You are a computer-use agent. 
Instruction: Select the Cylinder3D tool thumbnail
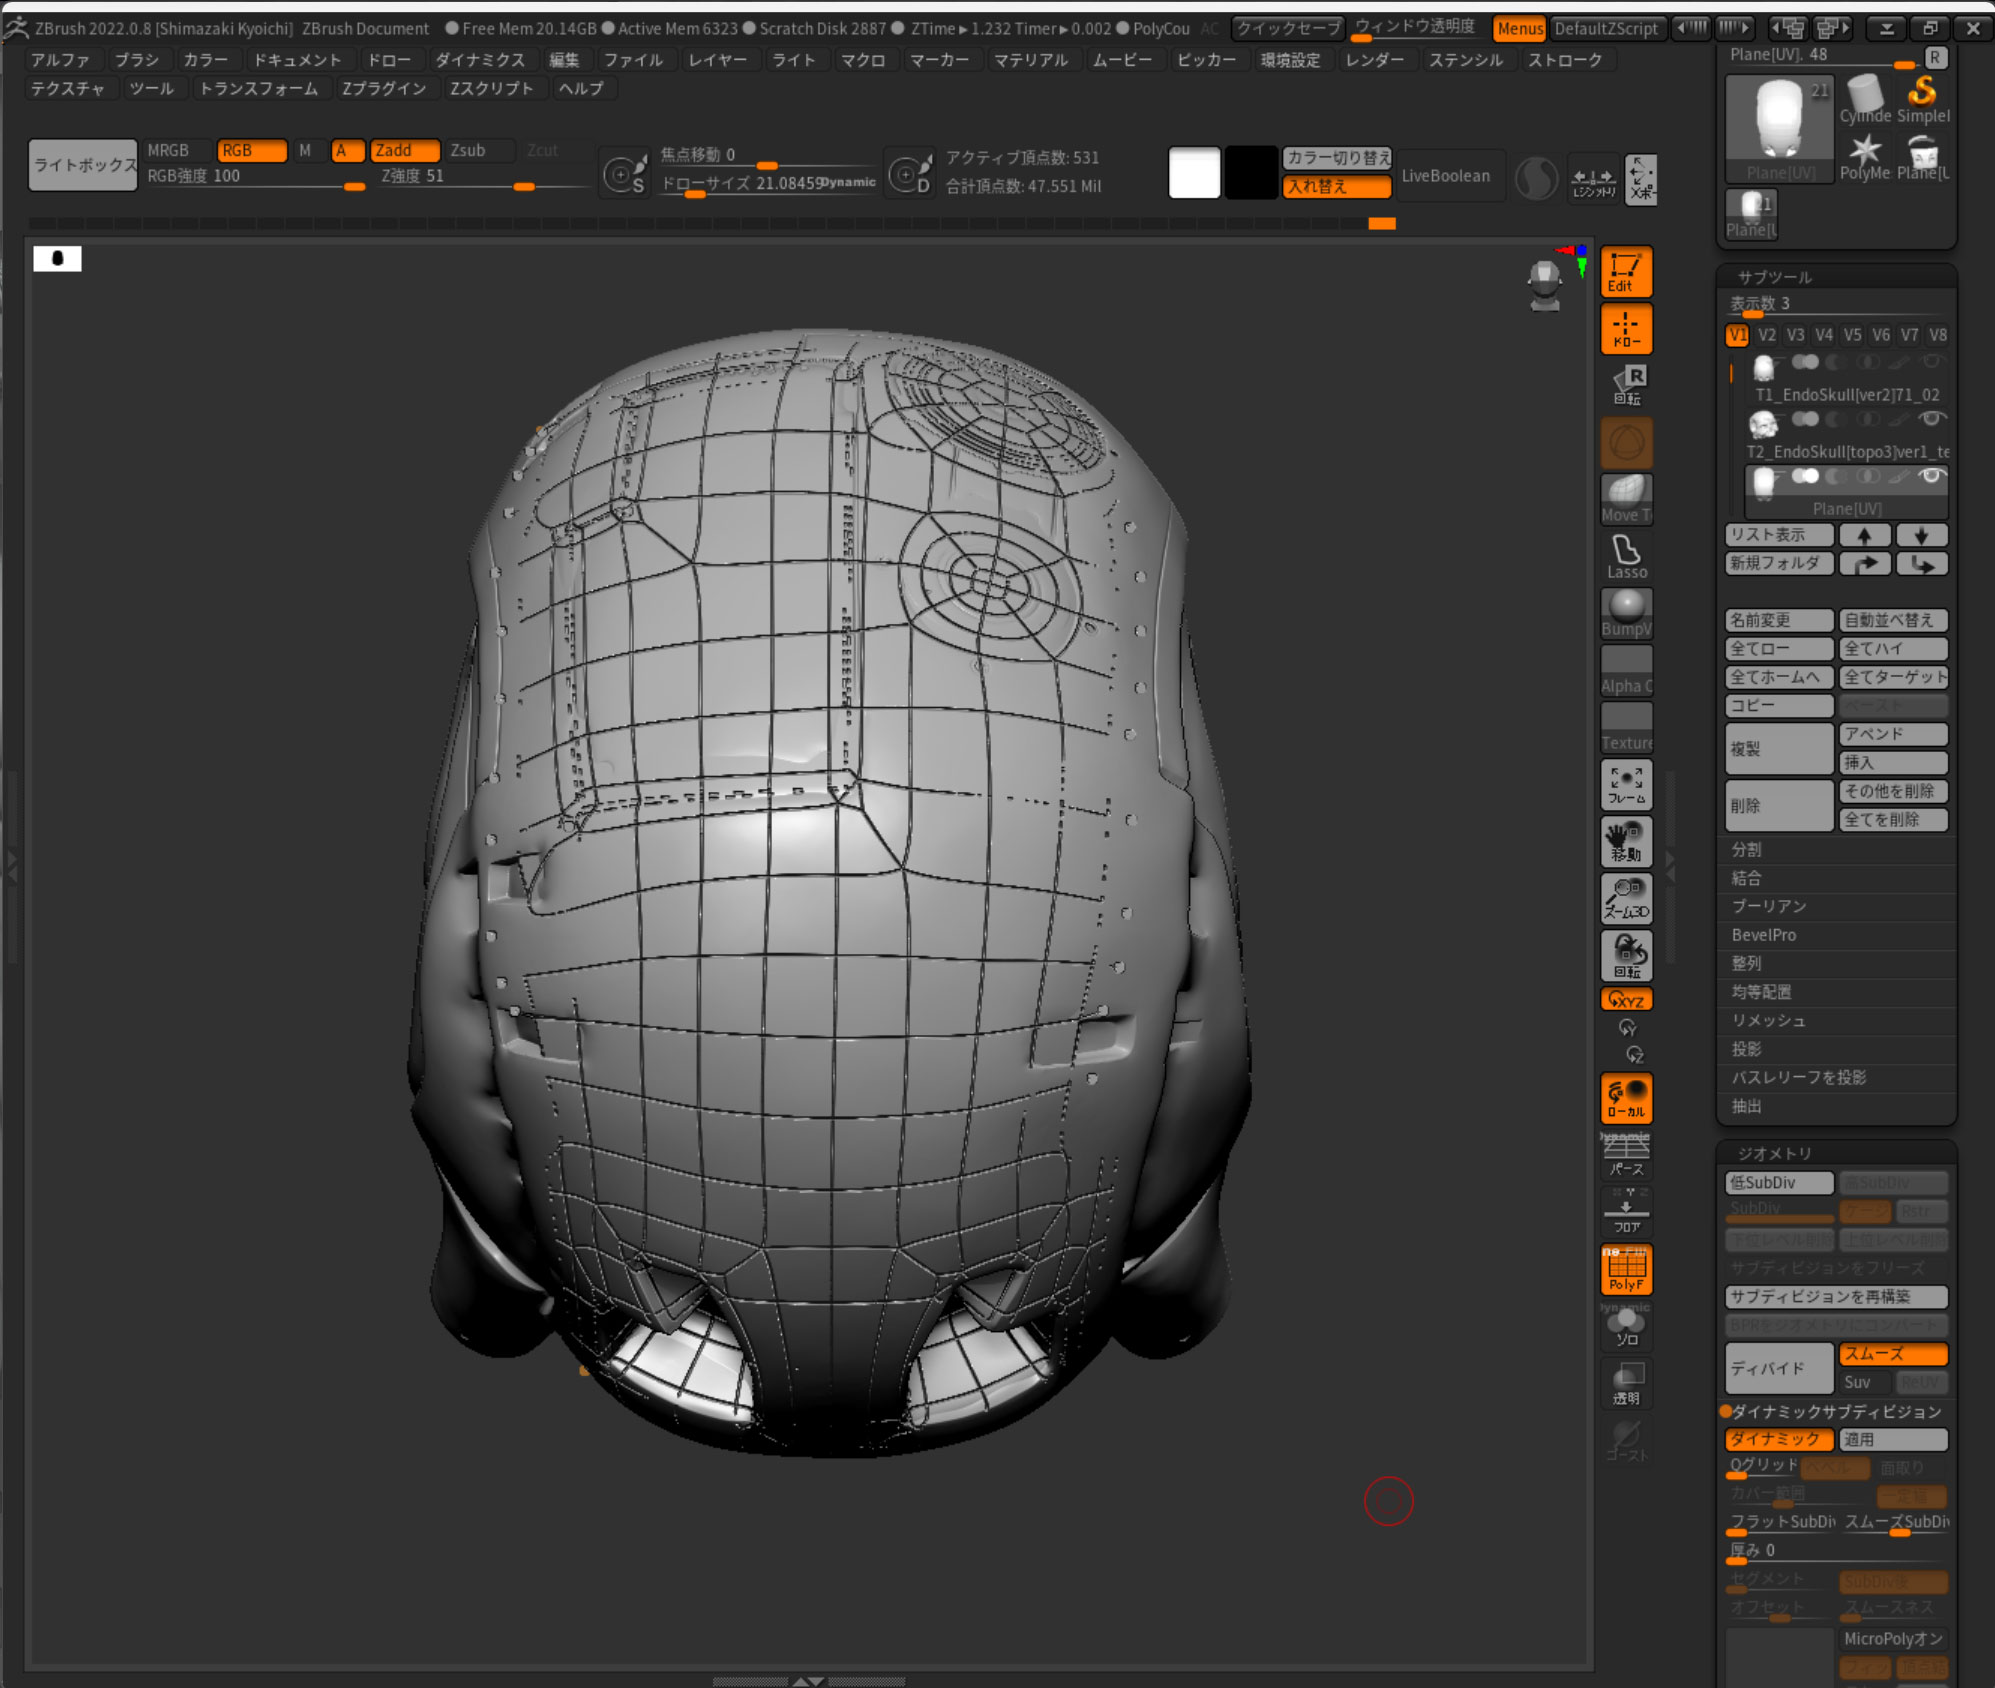point(1864,98)
